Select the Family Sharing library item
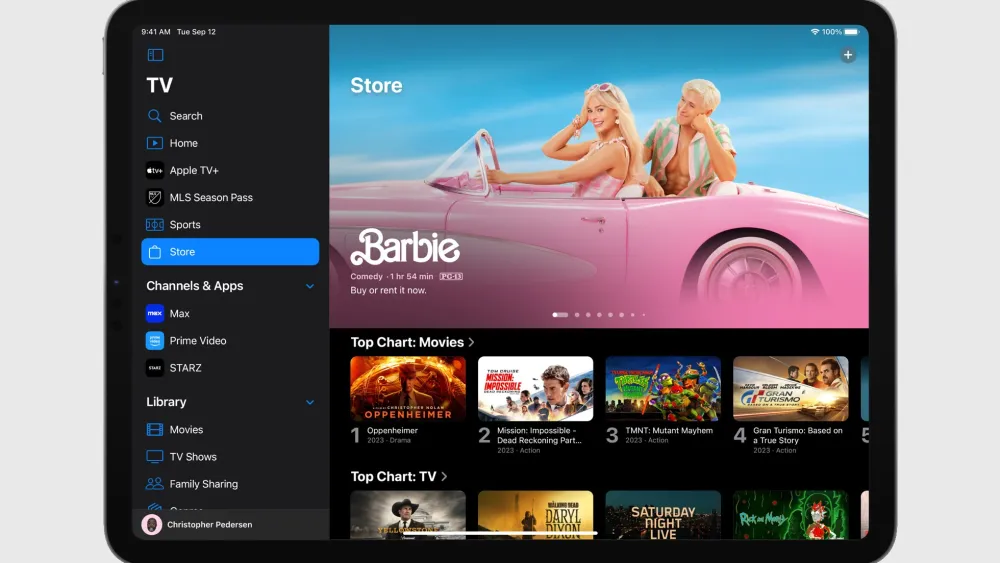This screenshot has width=1000, height=563. (x=203, y=484)
